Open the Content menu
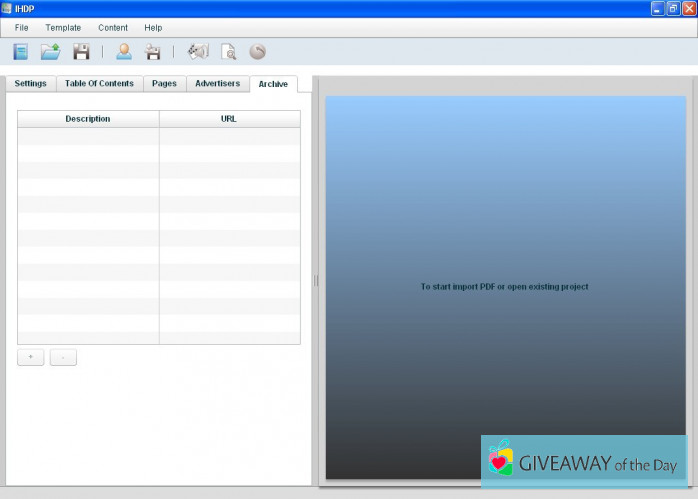The image size is (698, 499). click(x=113, y=28)
